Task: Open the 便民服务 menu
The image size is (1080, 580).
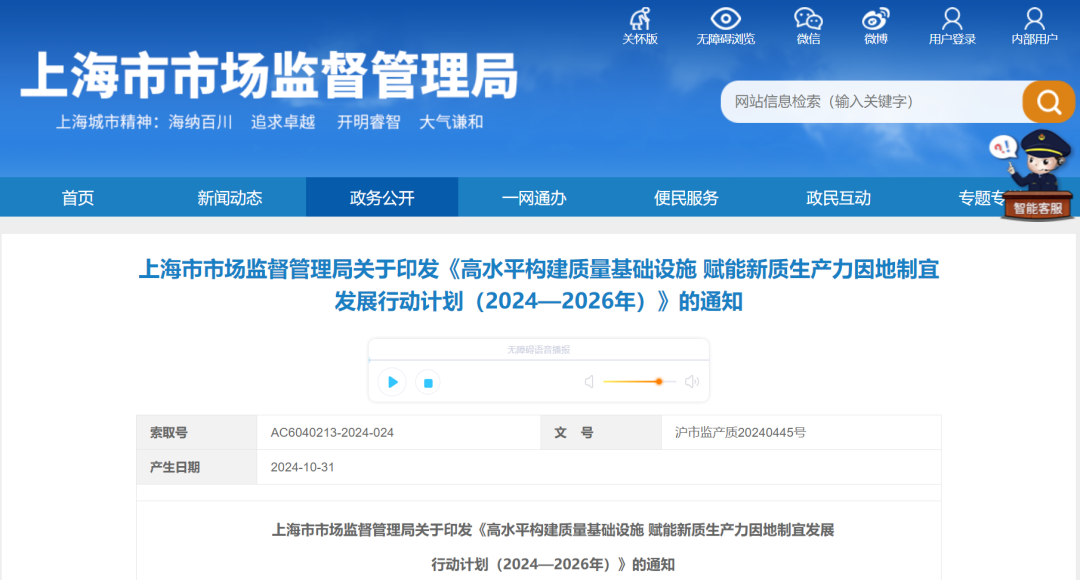Action: click(x=686, y=197)
